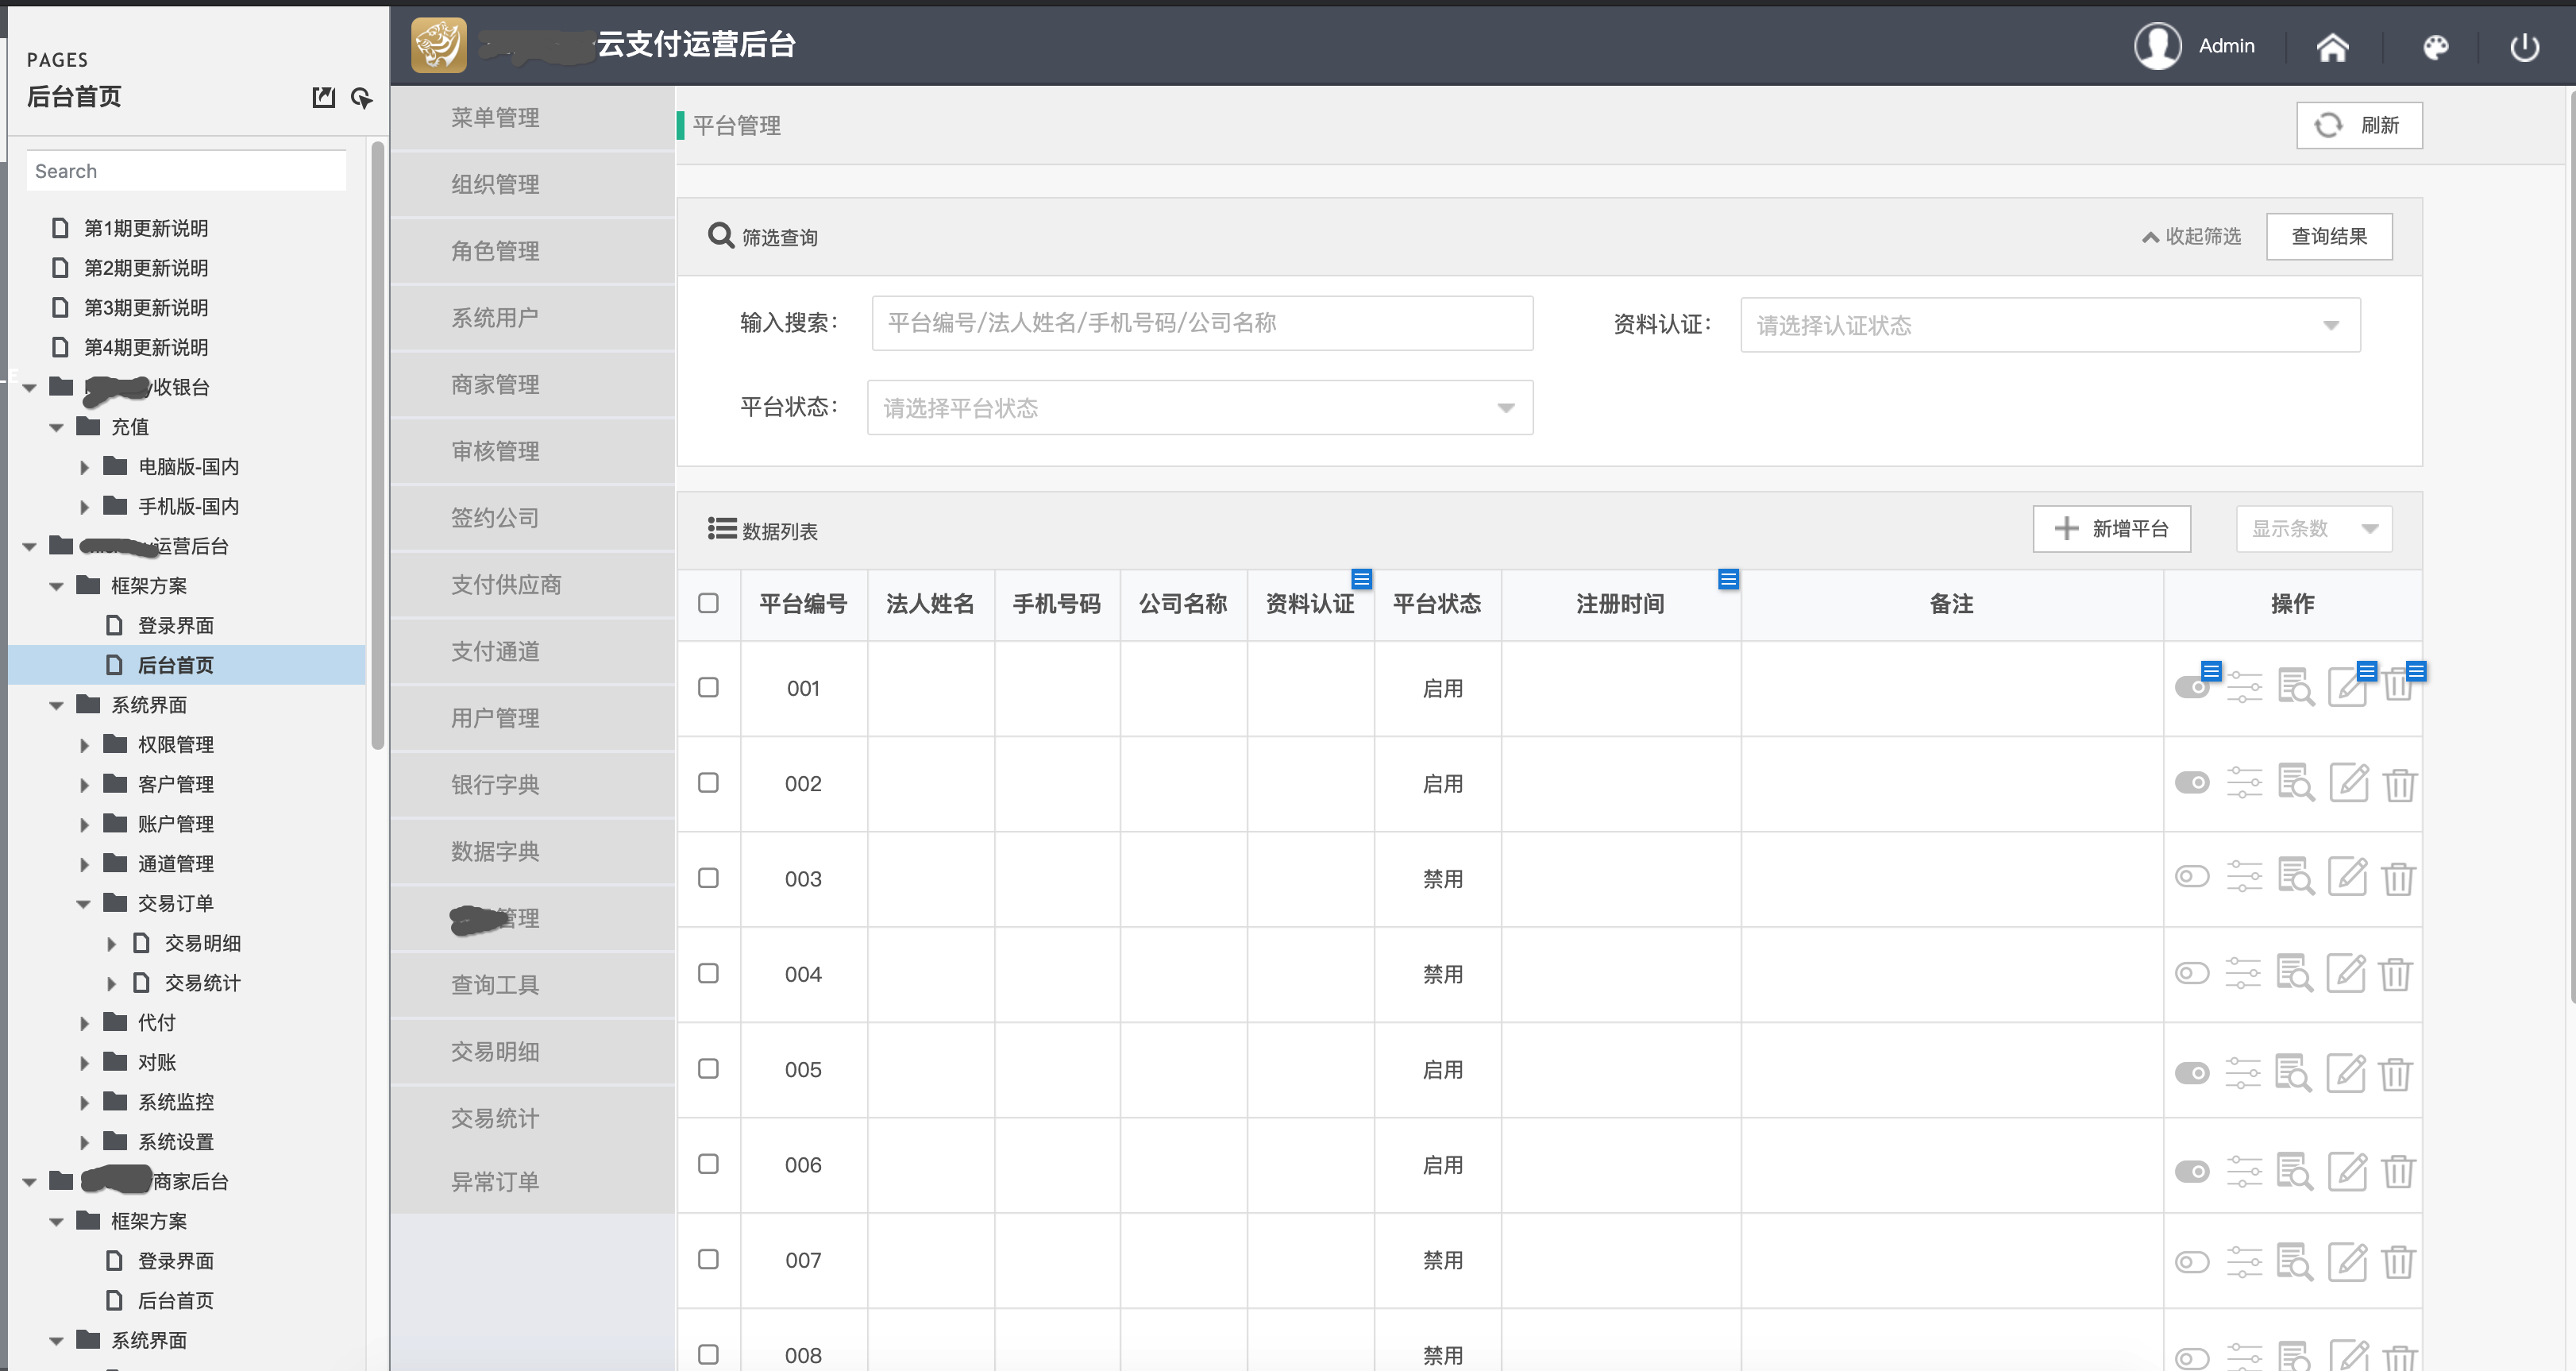Image resolution: width=2576 pixels, height=1371 pixels.
Task: Open the 商家管理 menu item
Action: click(x=494, y=384)
